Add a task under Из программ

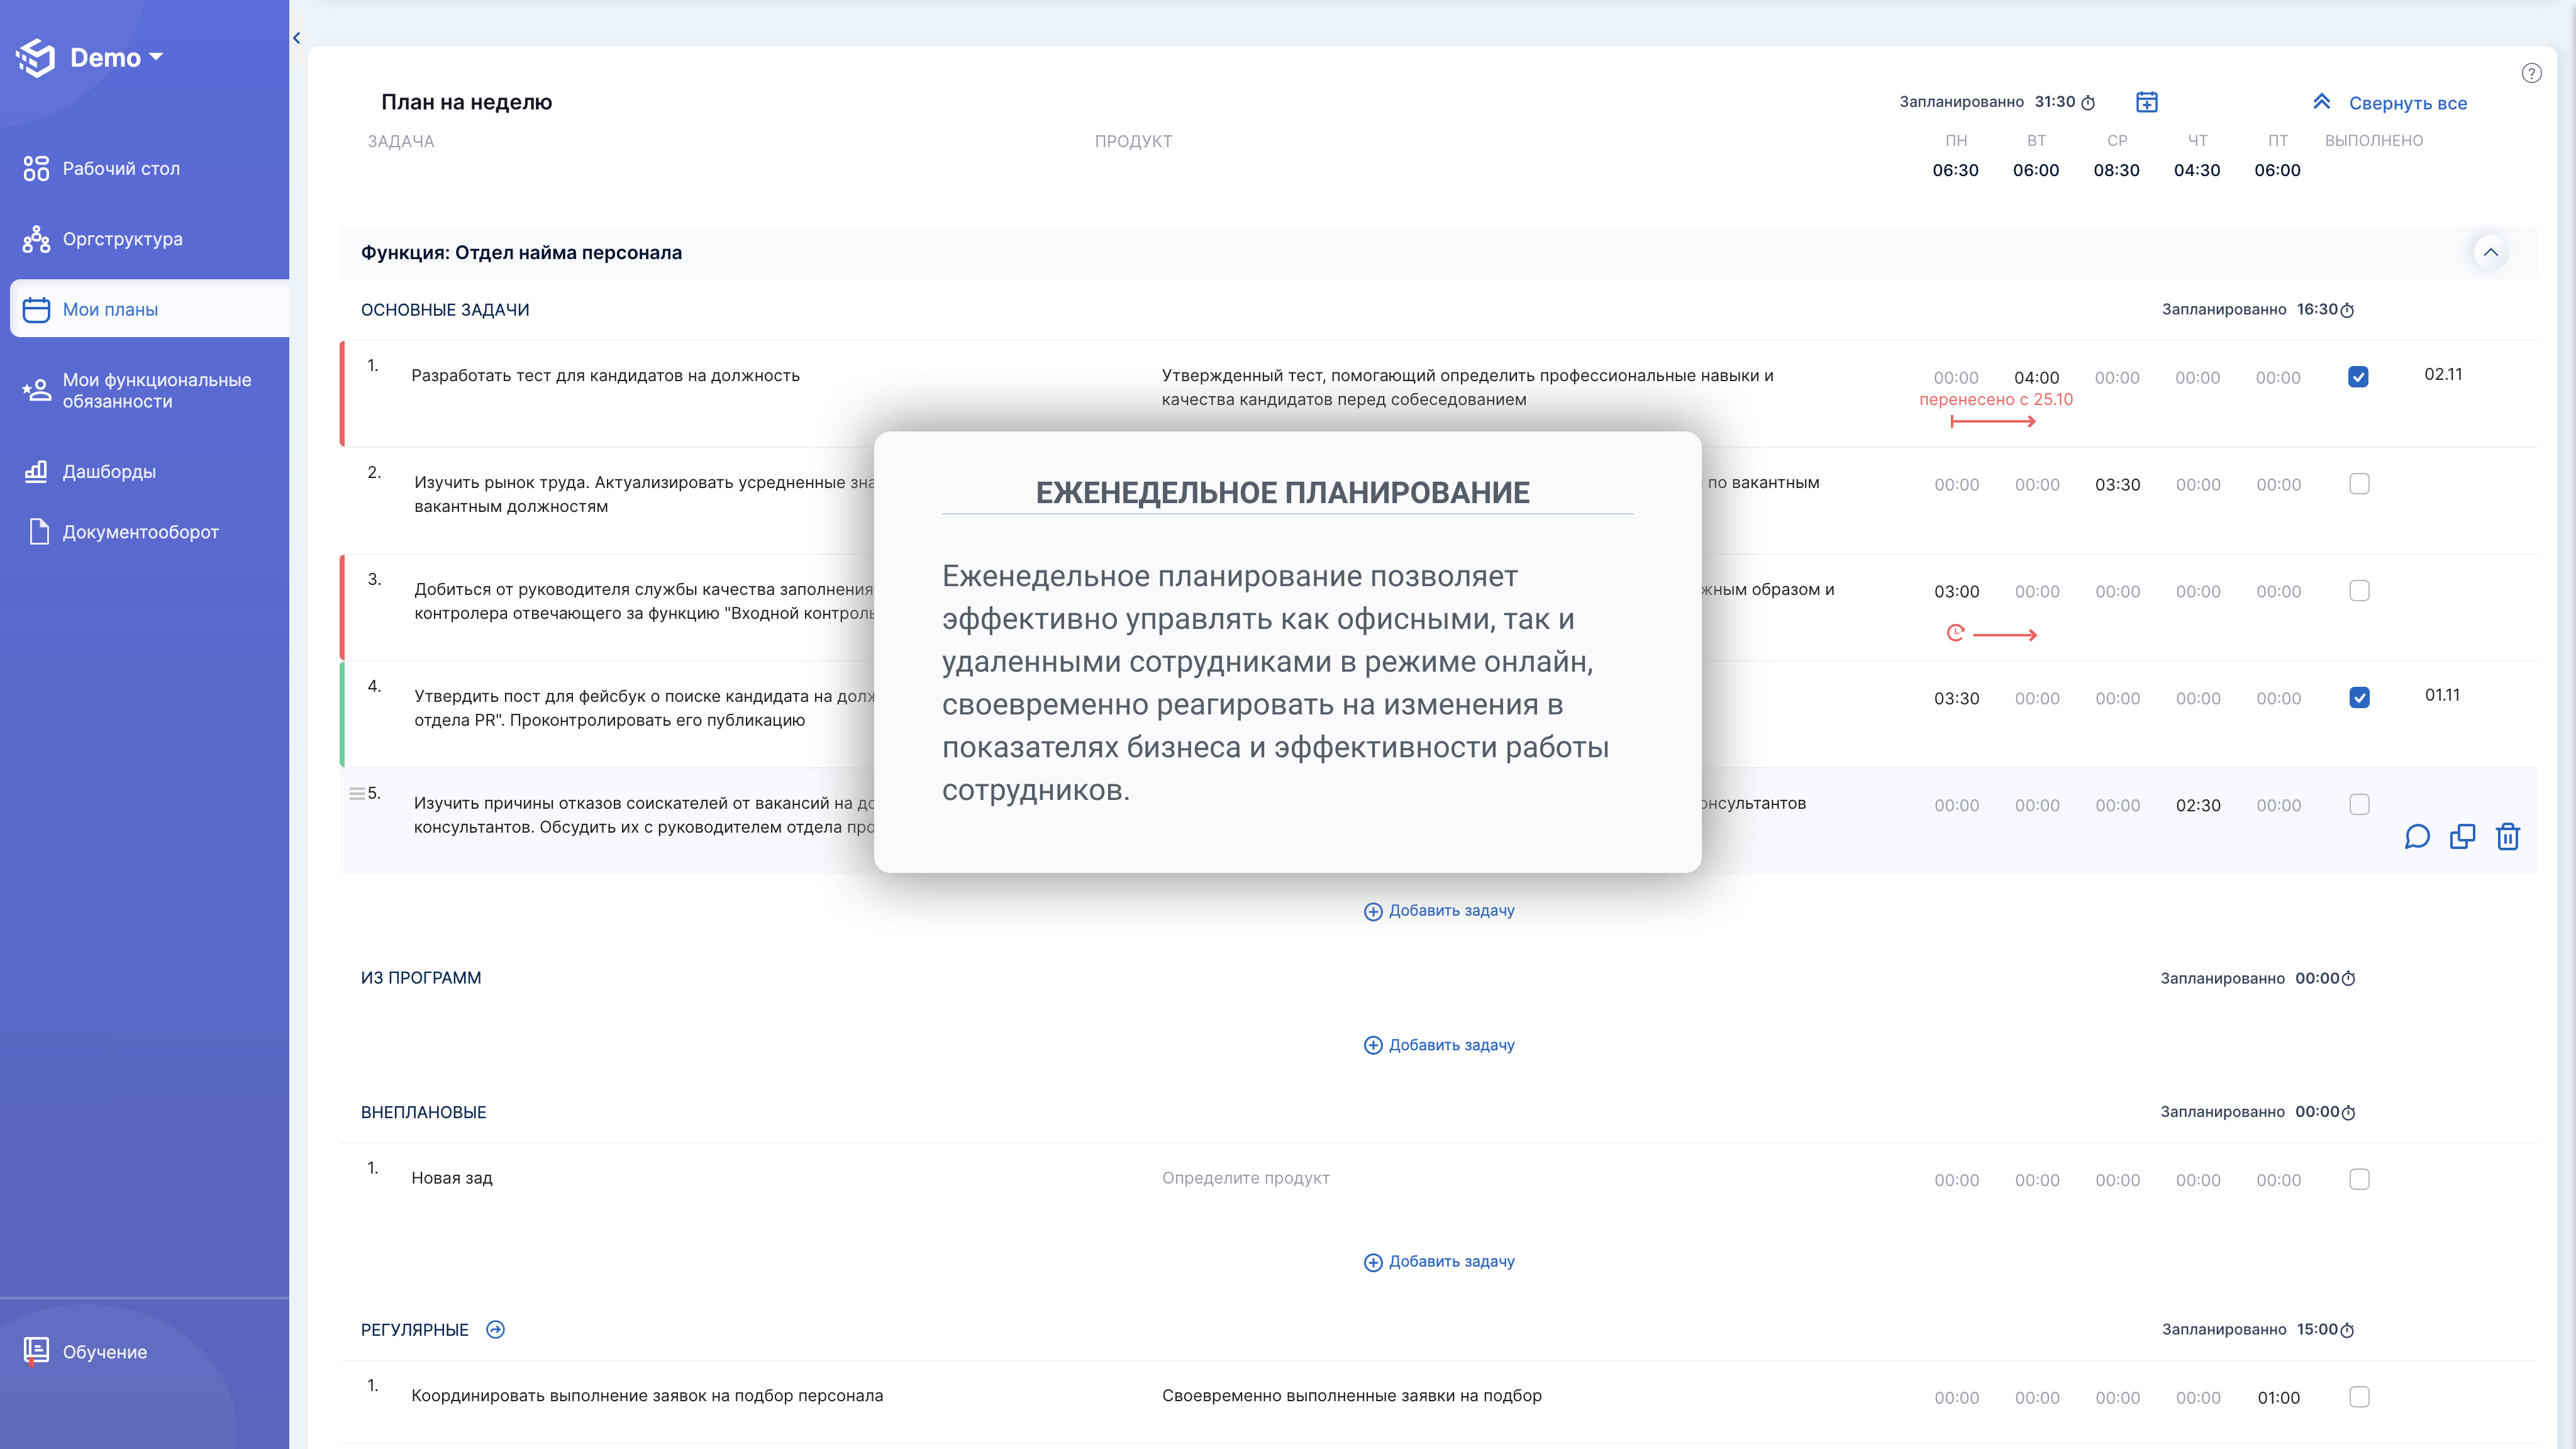[1439, 1045]
